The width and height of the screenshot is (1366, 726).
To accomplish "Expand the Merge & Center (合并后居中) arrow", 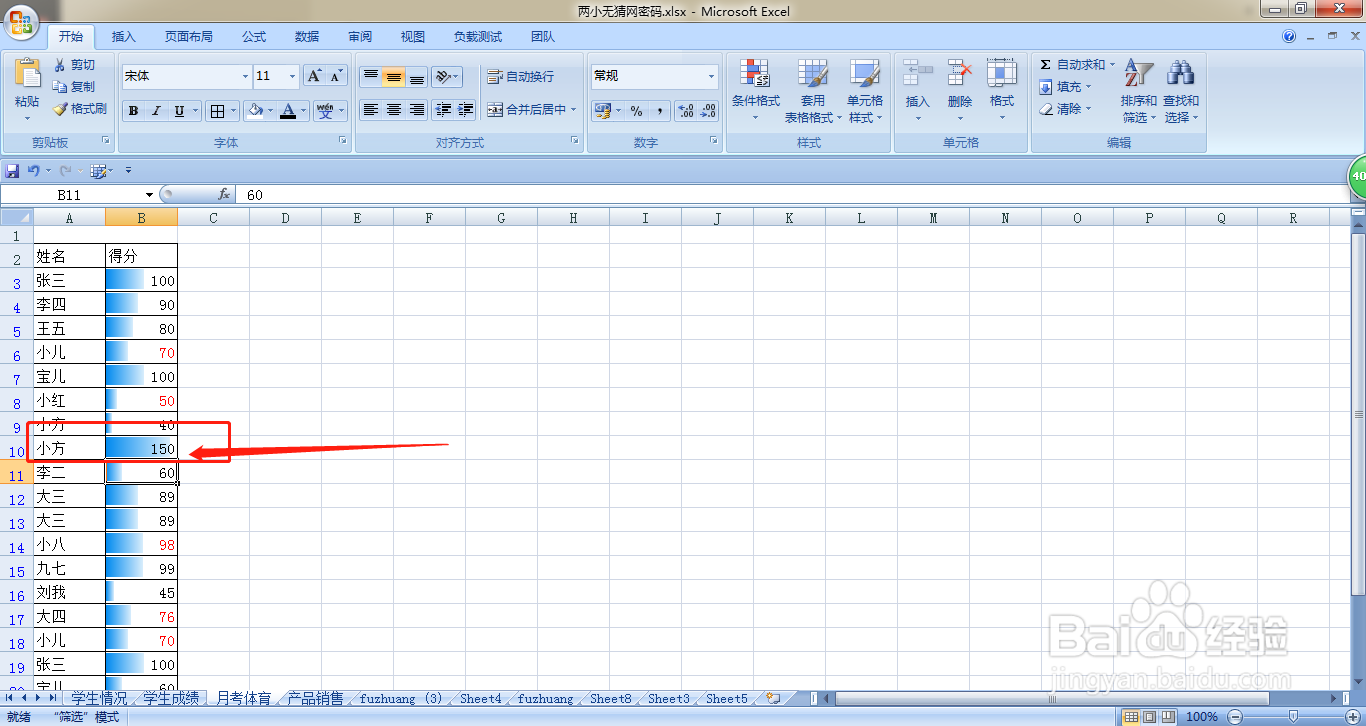I will click(575, 110).
